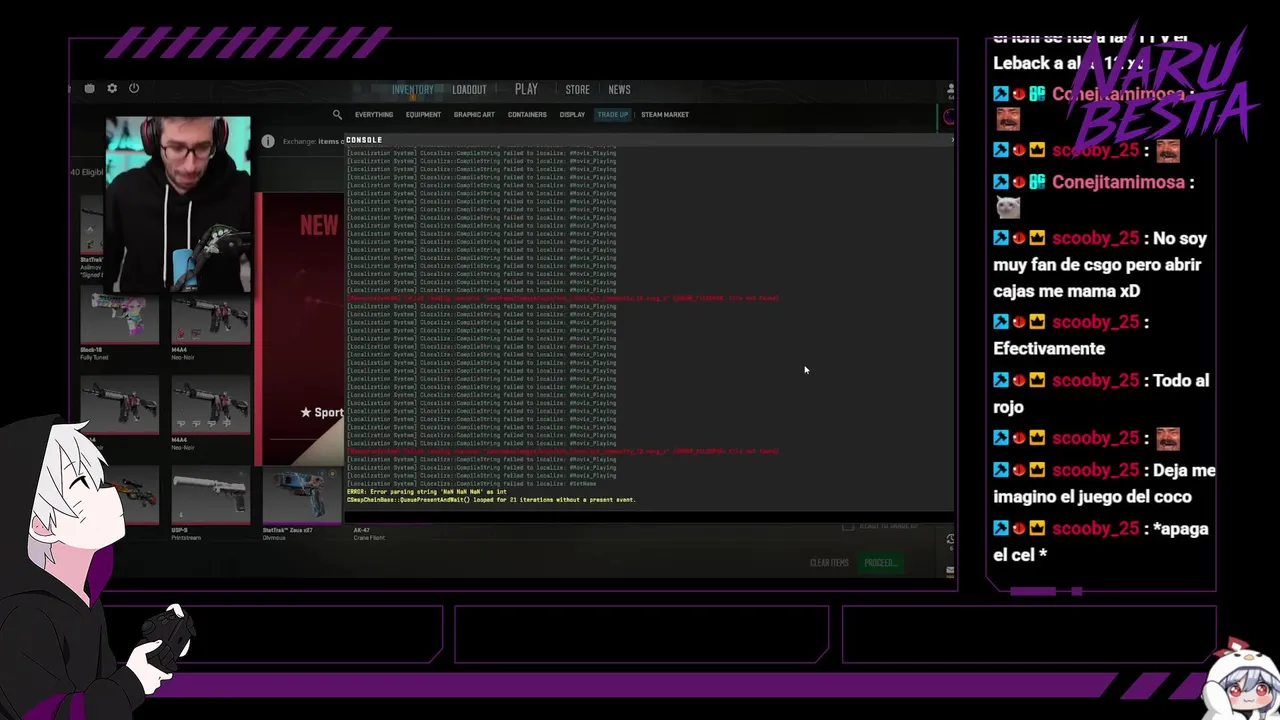Select the Trade Up filter

coord(613,115)
